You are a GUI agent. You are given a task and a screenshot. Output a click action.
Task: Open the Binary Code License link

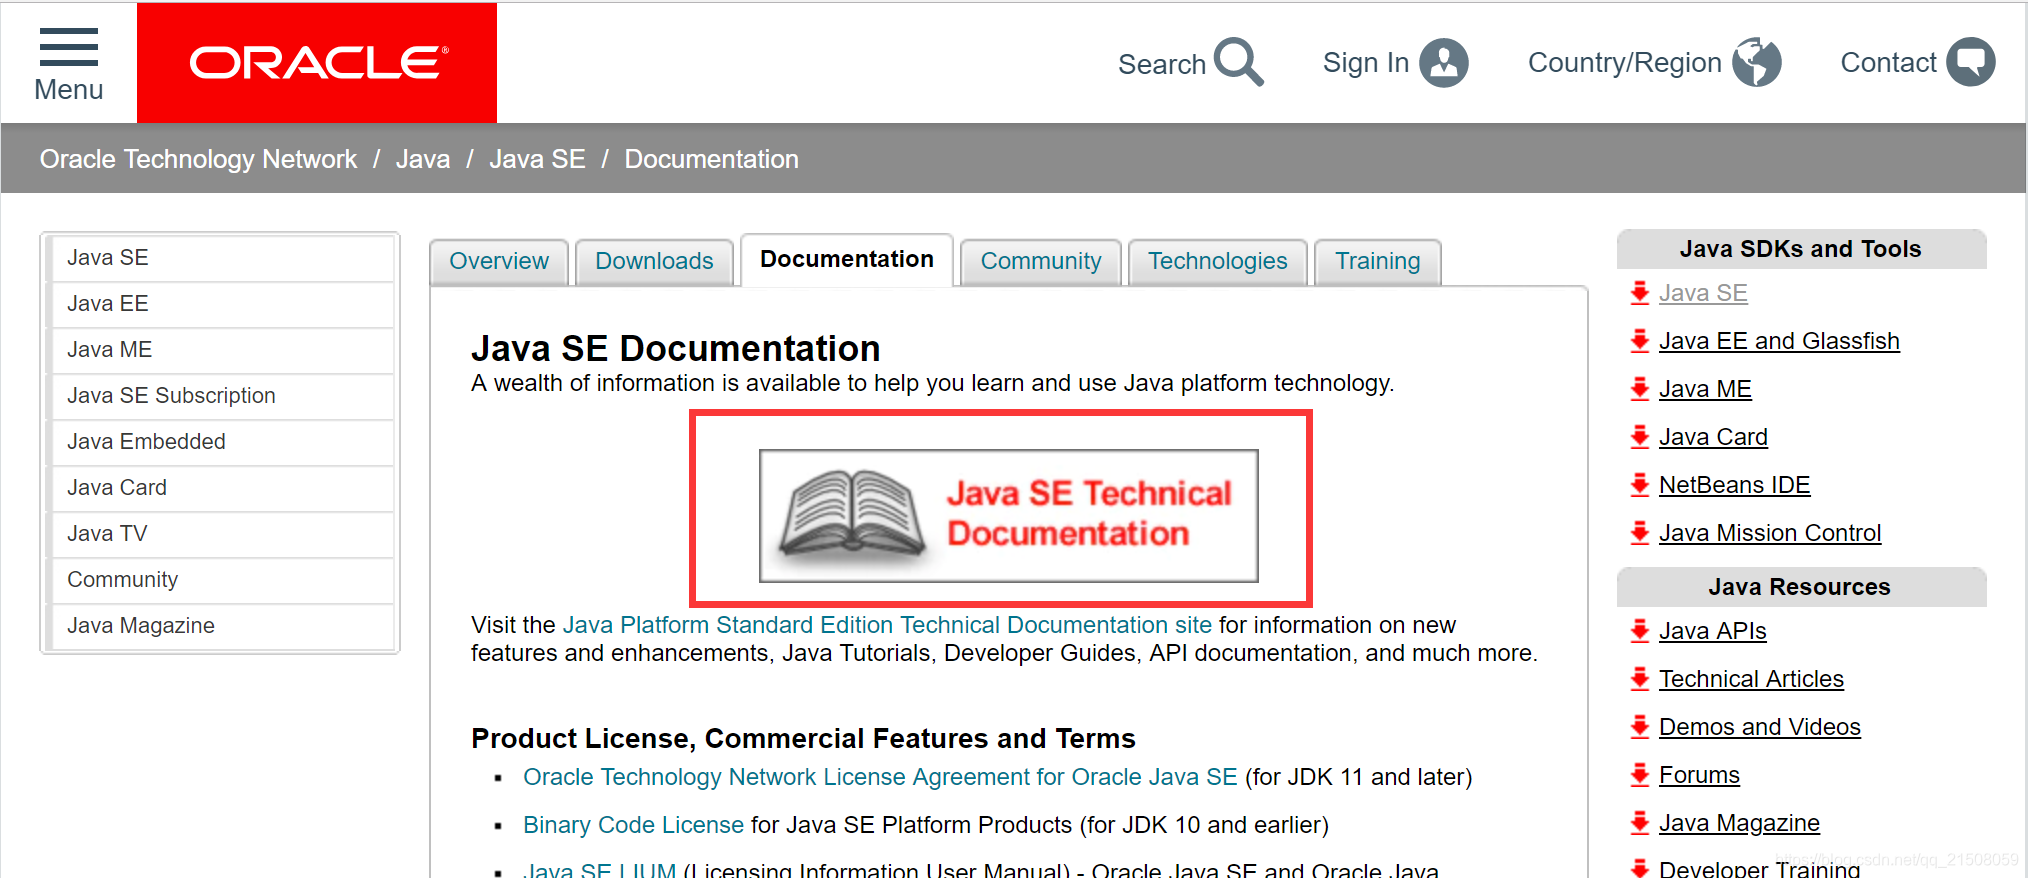633,825
